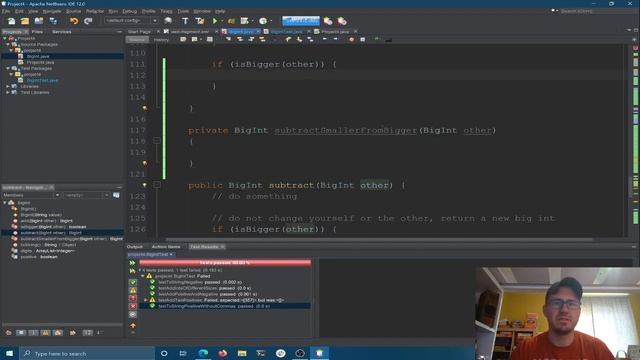Screen dimensions: 640x360
Task: Switch editor to History view
Action: pyautogui.click(x=161, y=40)
